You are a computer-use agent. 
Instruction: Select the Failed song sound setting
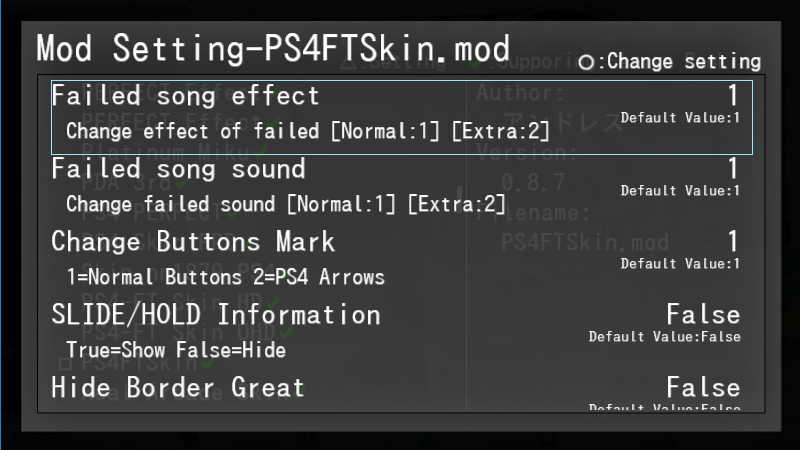click(178, 169)
